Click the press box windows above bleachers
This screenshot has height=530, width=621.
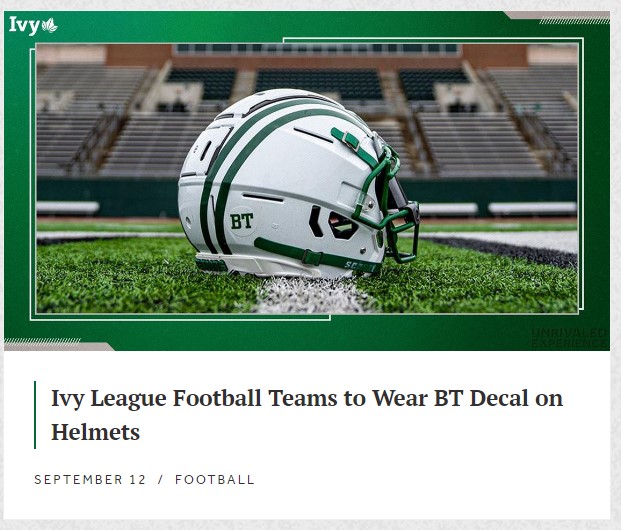coord(317,49)
